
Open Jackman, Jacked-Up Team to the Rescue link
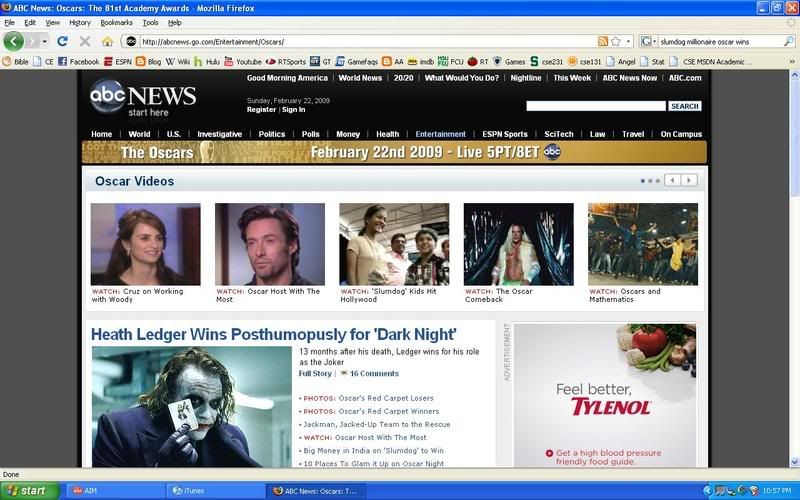377,424
